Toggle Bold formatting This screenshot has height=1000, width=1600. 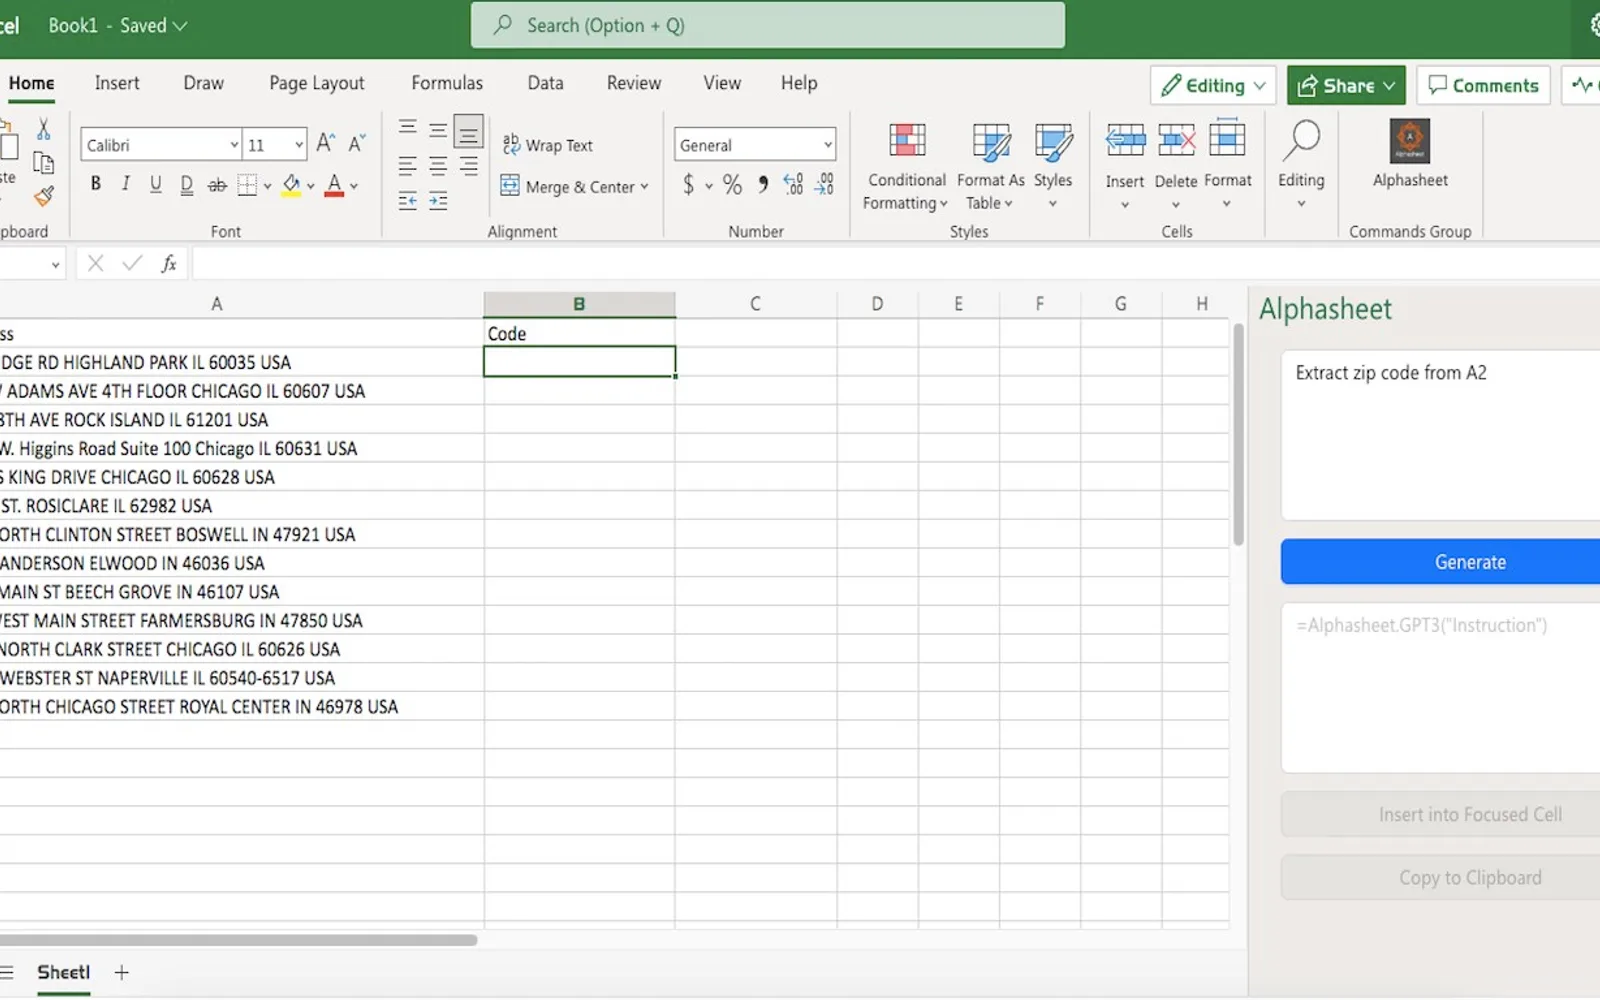tap(96, 184)
